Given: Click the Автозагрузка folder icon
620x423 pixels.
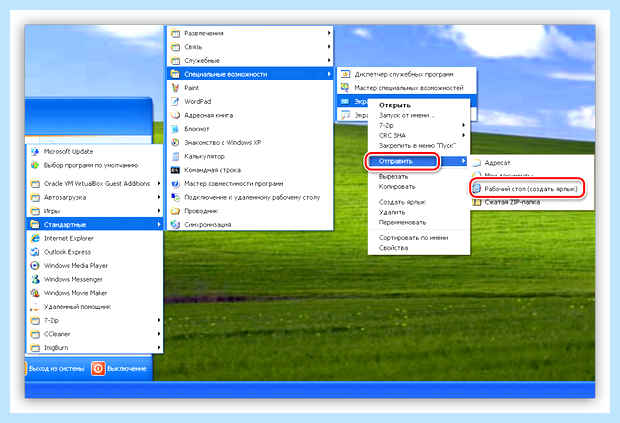Looking at the screenshot, I should point(35,197).
